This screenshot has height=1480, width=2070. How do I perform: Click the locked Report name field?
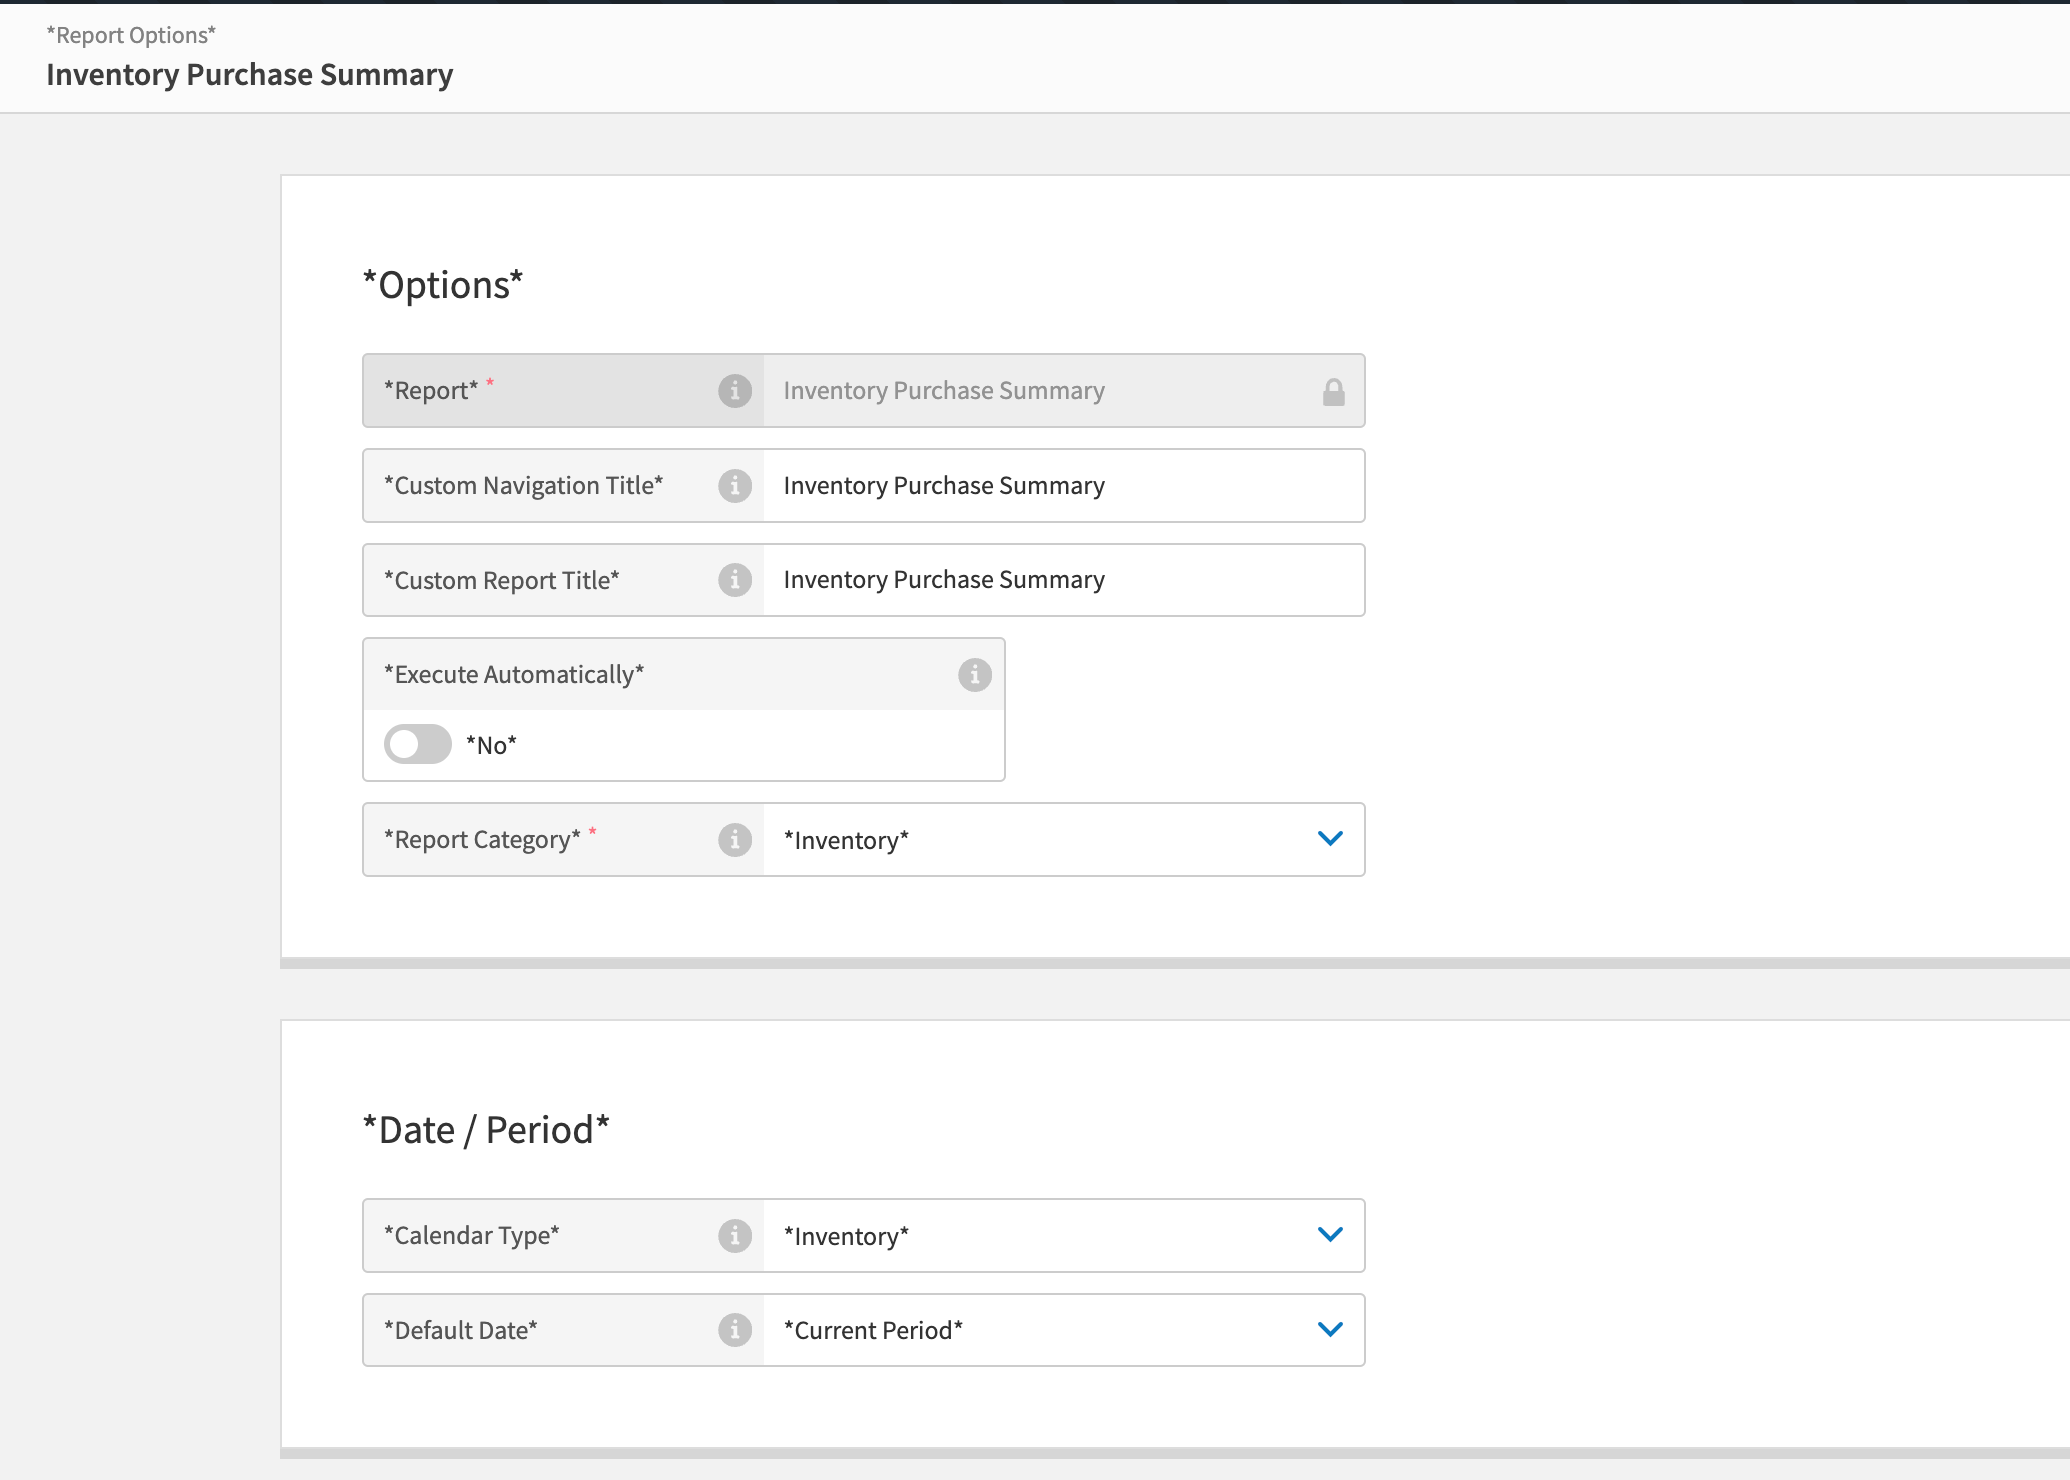1040,390
